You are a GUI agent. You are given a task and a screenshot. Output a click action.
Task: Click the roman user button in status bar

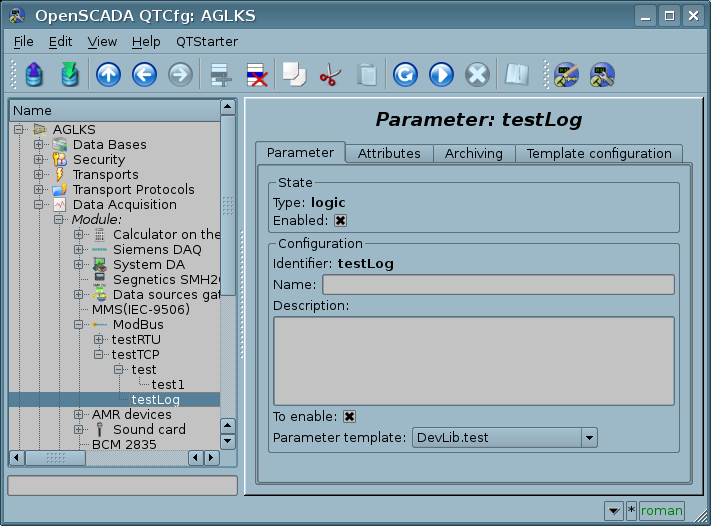[x=662, y=510]
